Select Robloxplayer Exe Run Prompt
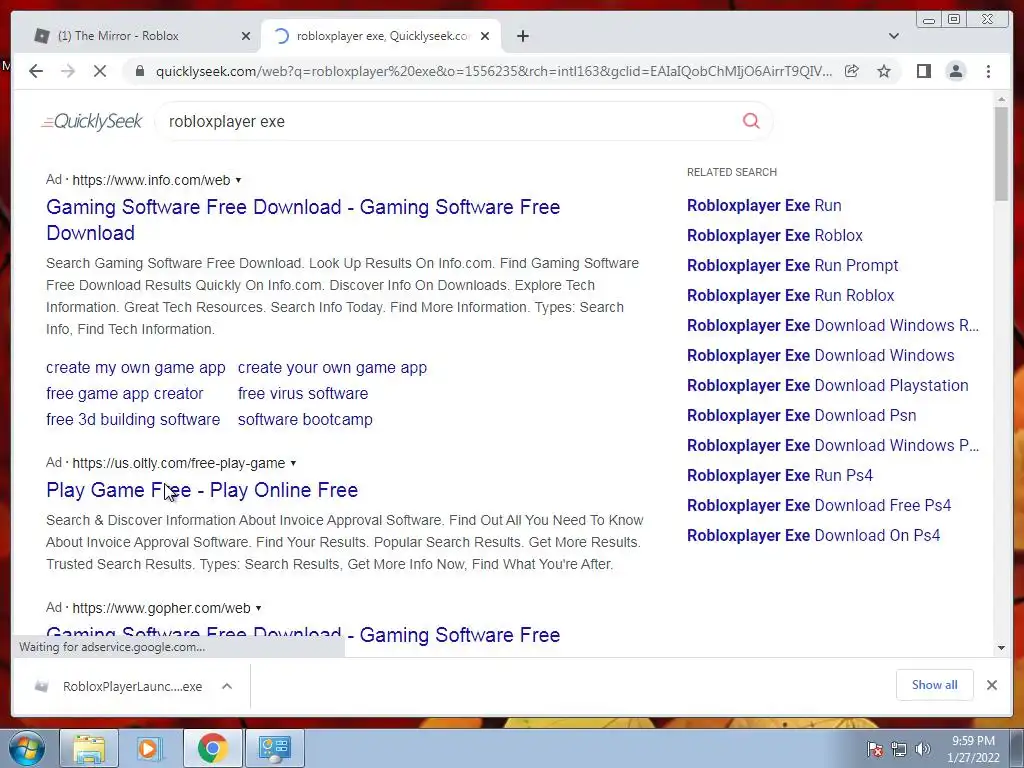This screenshot has width=1024, height=768. point(793,266)
